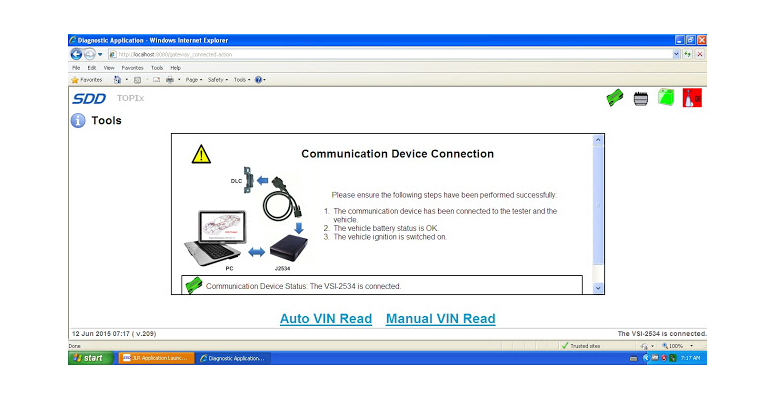This screenshot has width=774, height=400.
Task: Click the blue Help question mark icon
Action: click(x=258, y=80)
